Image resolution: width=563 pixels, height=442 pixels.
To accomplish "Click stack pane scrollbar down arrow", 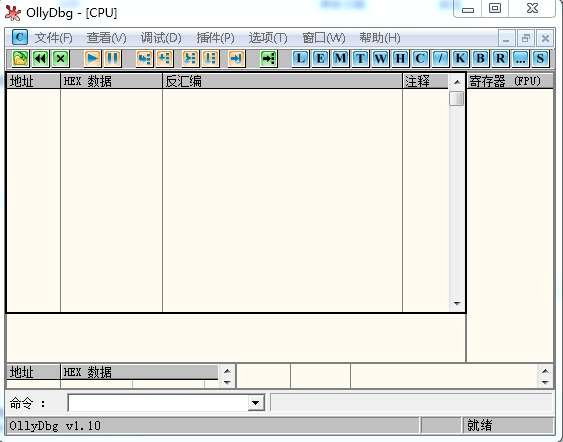I will tap(545, 383).
